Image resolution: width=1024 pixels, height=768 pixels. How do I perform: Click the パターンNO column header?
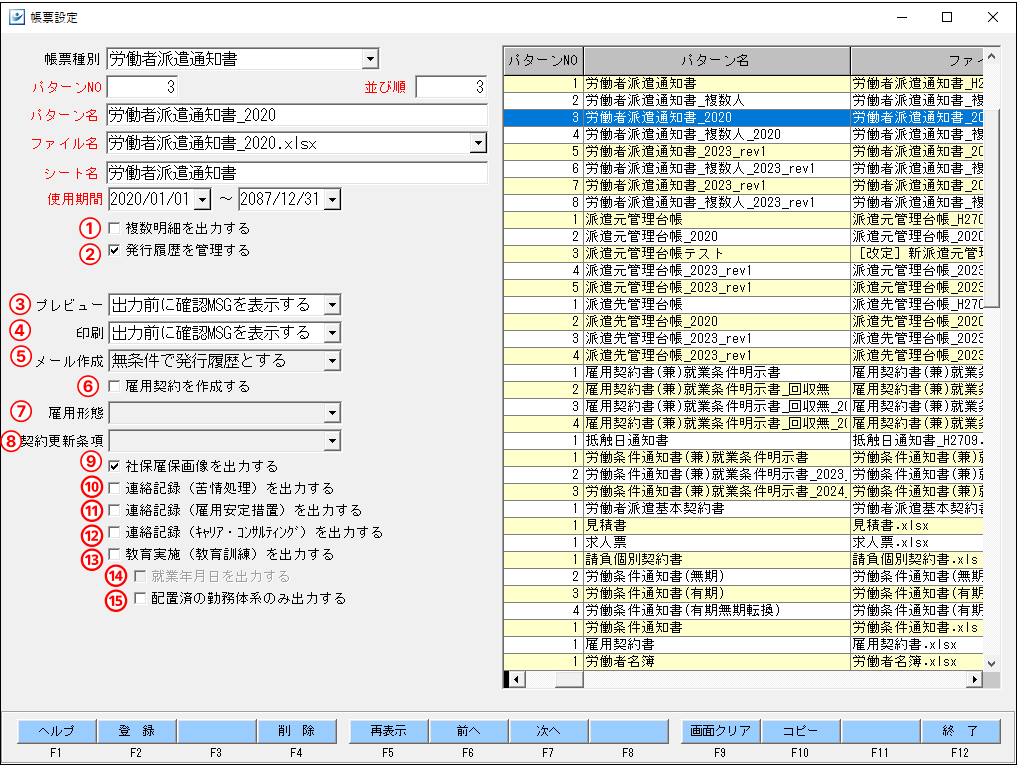coord(543,60)
